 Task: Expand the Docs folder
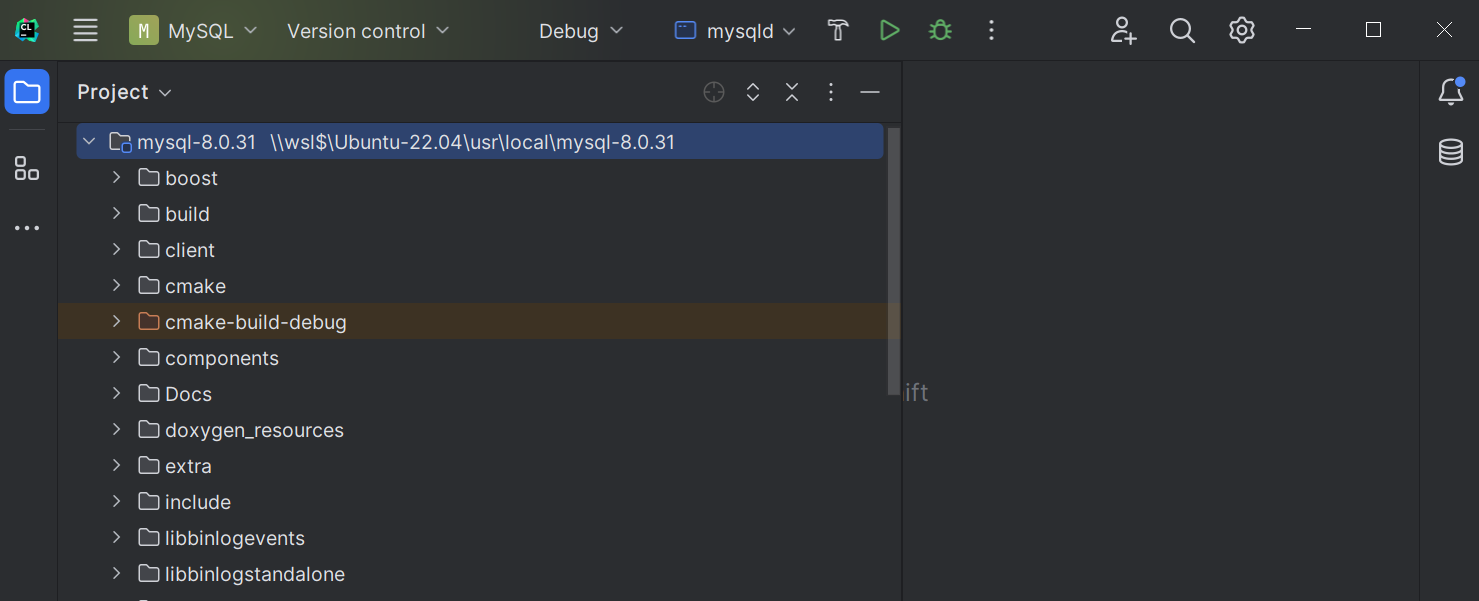point(117,394)
